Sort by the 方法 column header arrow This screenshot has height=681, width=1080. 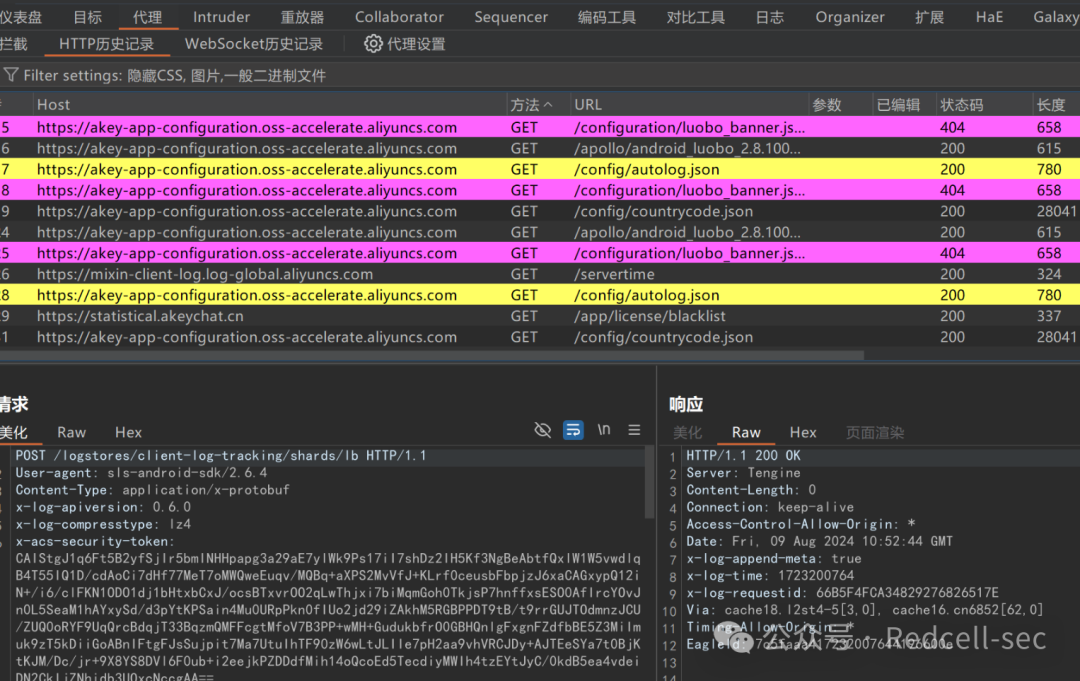click(547, 104)
